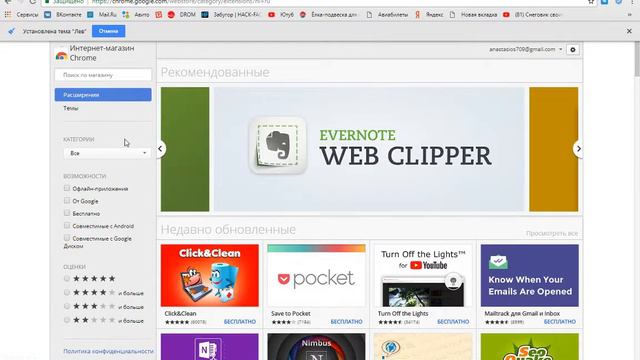Open the Политика конфиденциальности link
The image size is (640, 360).
[x=109, y=351]
